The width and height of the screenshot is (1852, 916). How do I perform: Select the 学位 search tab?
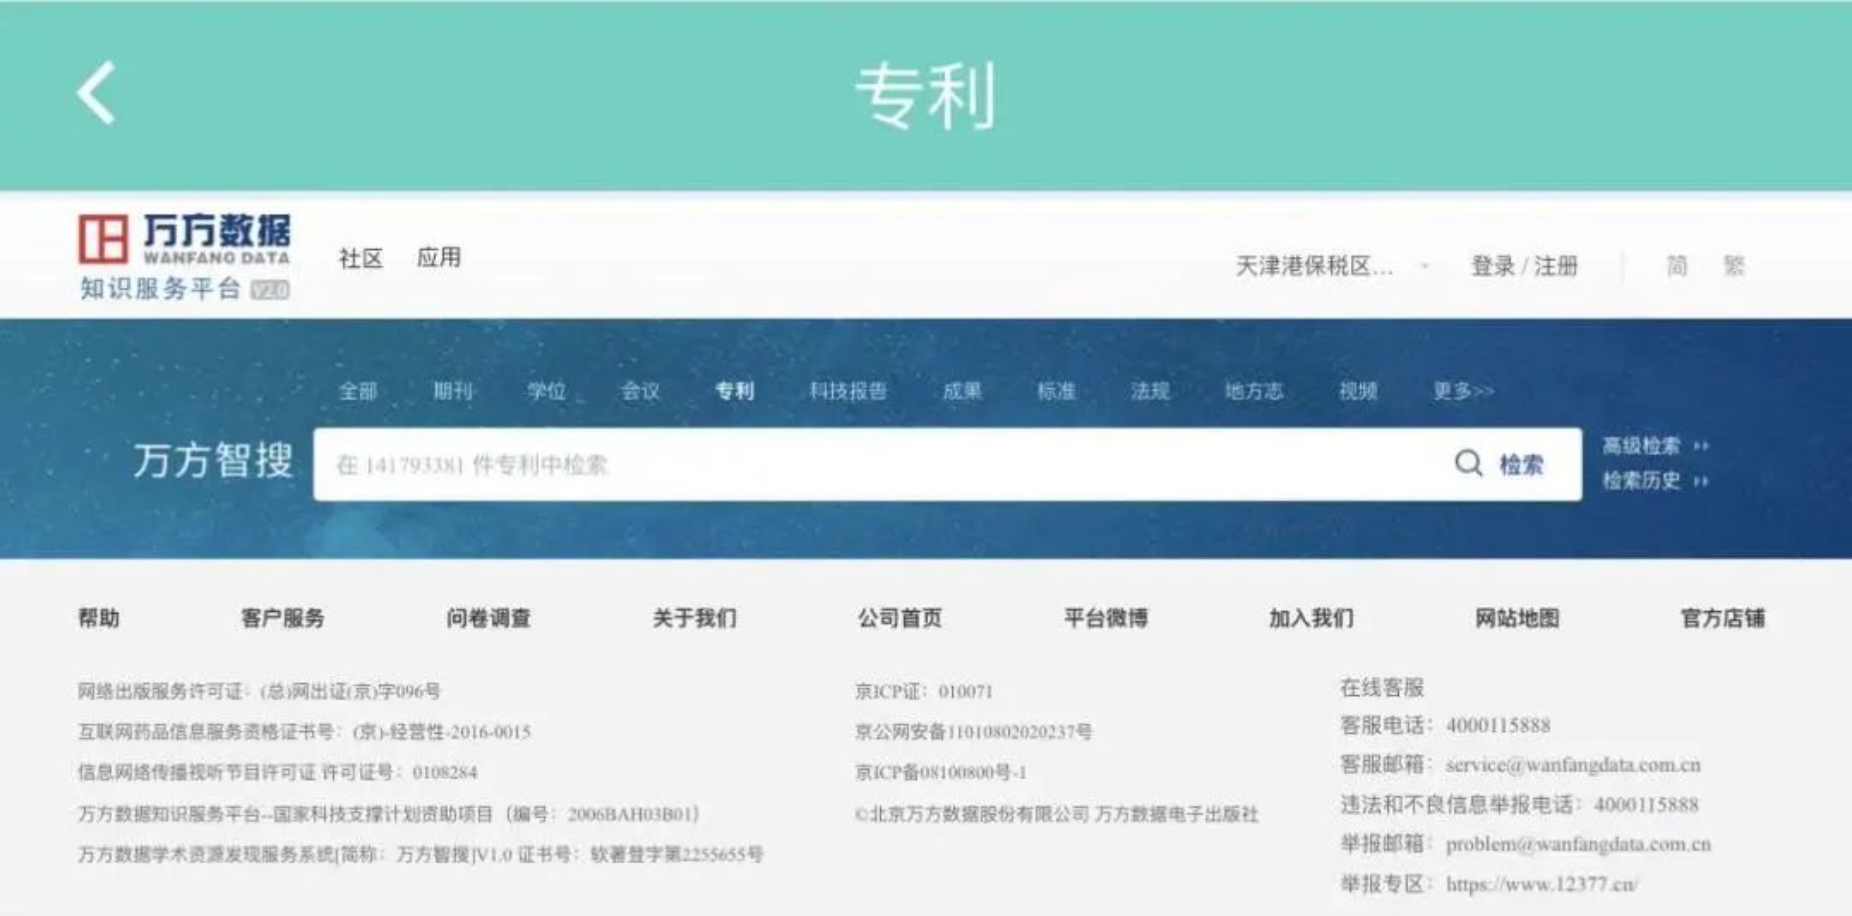click(x=547, y=391)
